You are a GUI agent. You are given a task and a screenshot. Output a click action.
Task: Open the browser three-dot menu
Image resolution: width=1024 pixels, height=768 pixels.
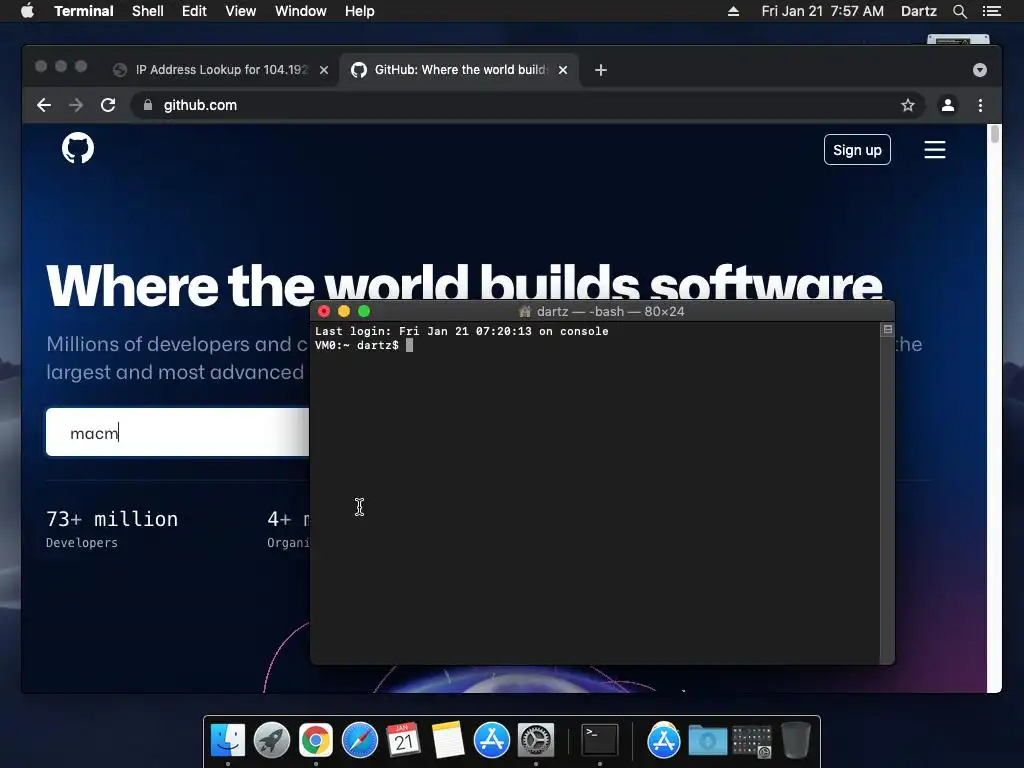tap(980, 105)
